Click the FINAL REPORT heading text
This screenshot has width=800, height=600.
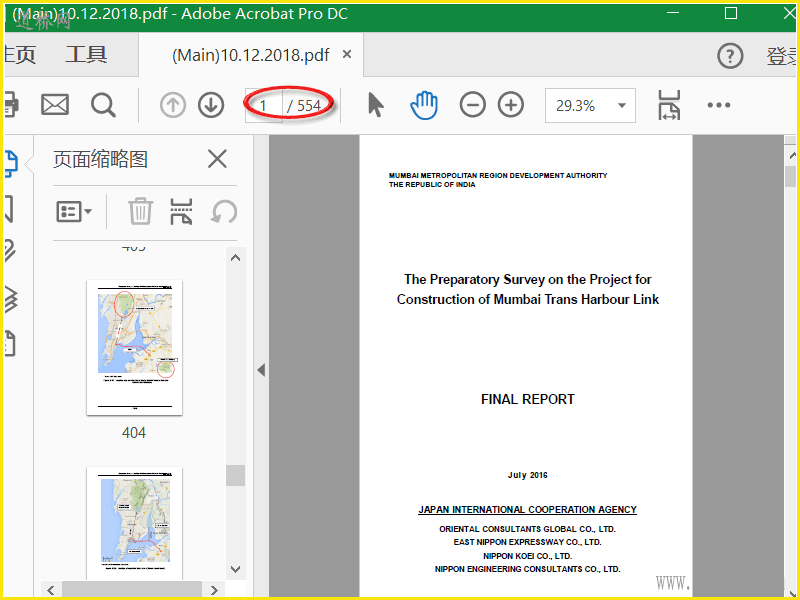(528, 399)
